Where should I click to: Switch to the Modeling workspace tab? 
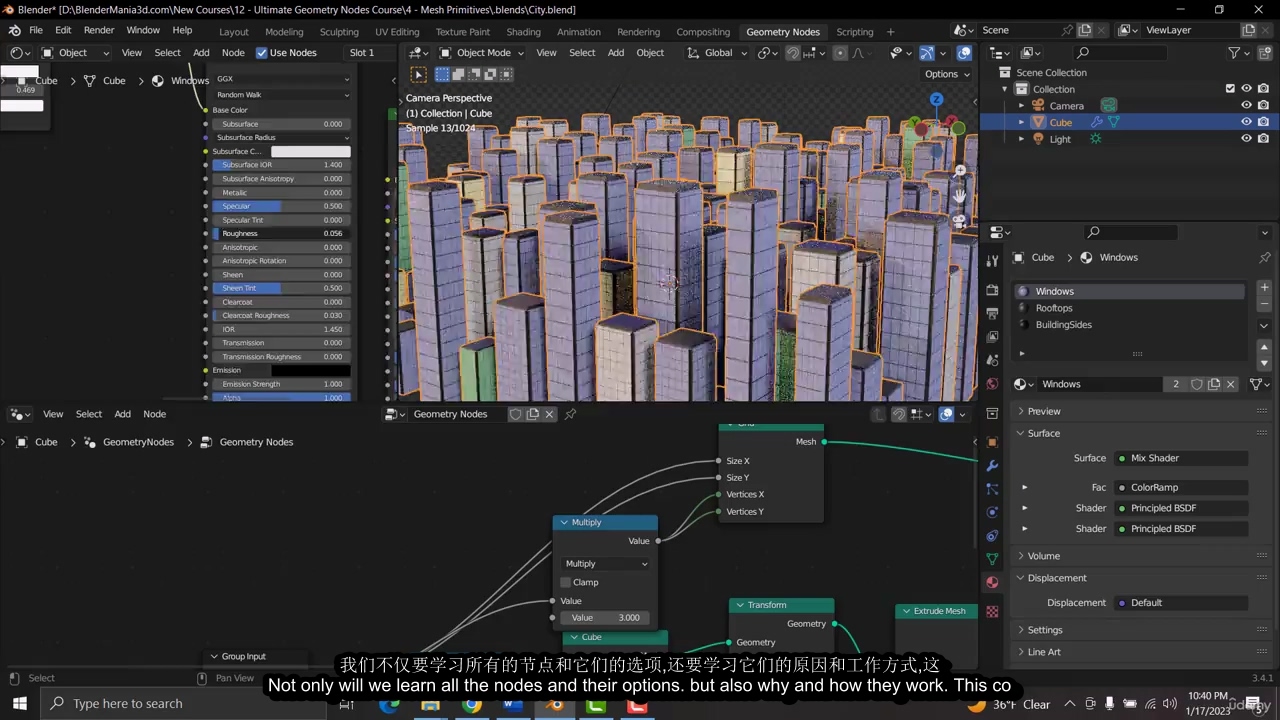point(284,32)
